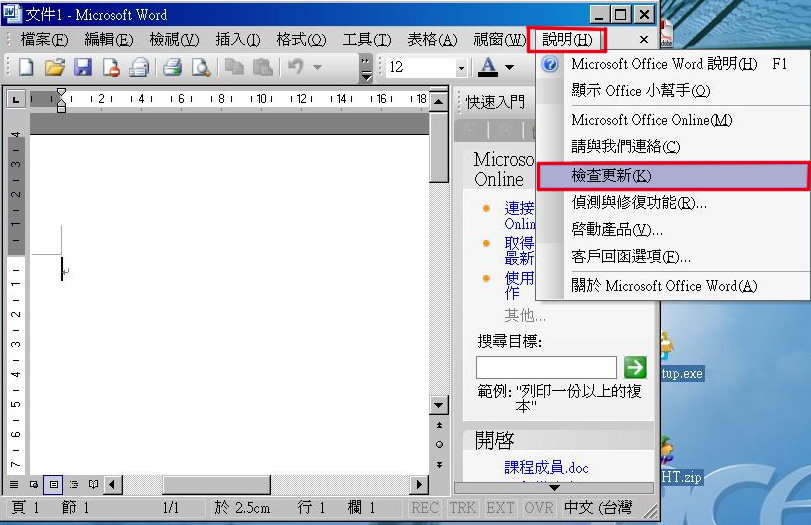Create a new blank document
This screenshot has width=811, height=525.
tap(26, 67)
